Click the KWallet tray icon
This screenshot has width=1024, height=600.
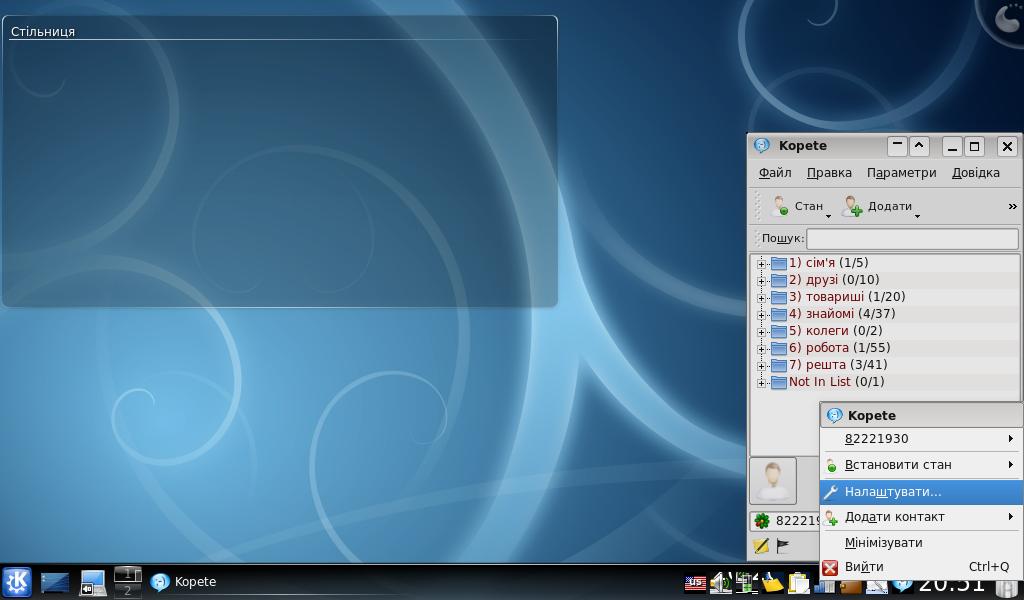point(850,586)
